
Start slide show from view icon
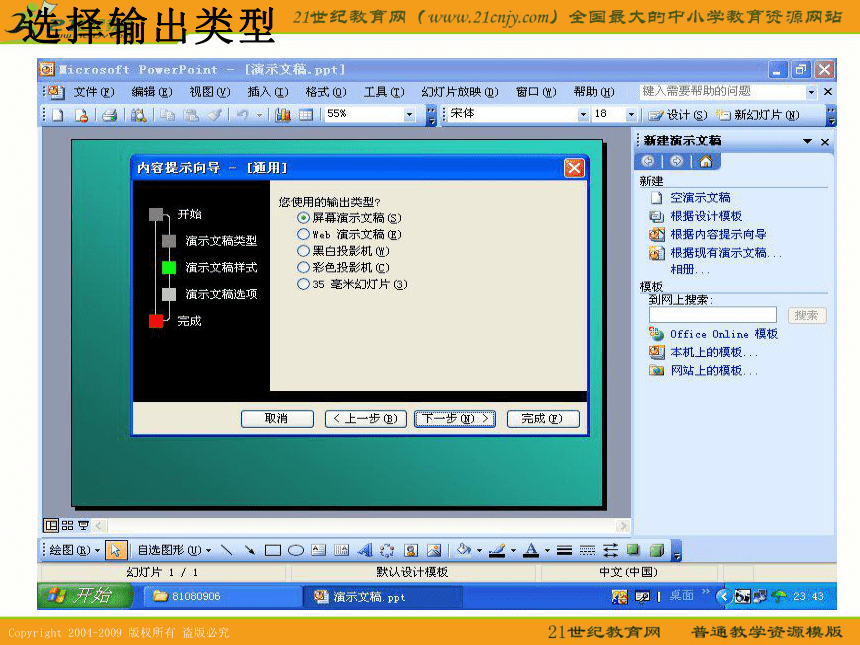(x=83, y=525)
